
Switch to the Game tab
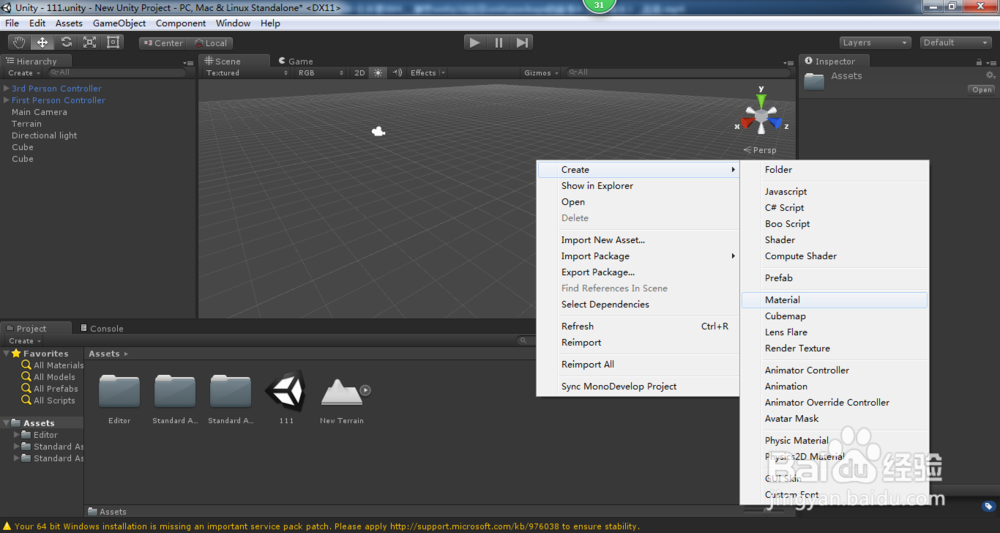pos(296,61)
